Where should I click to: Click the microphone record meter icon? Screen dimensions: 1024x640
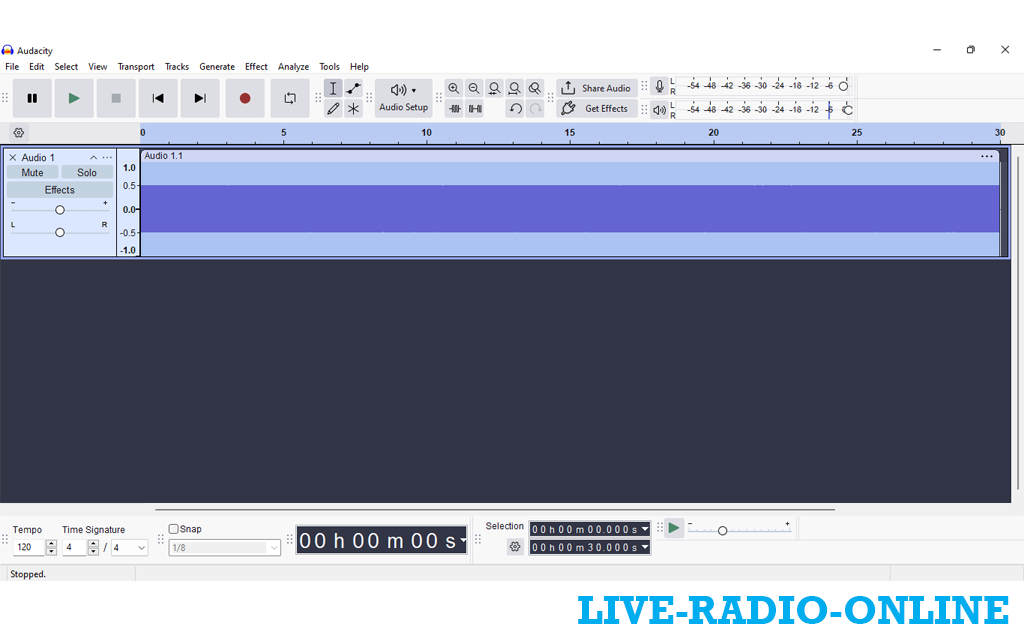[660, 86]
